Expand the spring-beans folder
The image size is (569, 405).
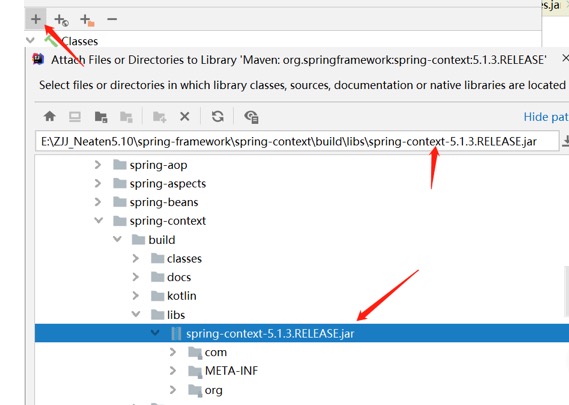(x=98, y=202)
